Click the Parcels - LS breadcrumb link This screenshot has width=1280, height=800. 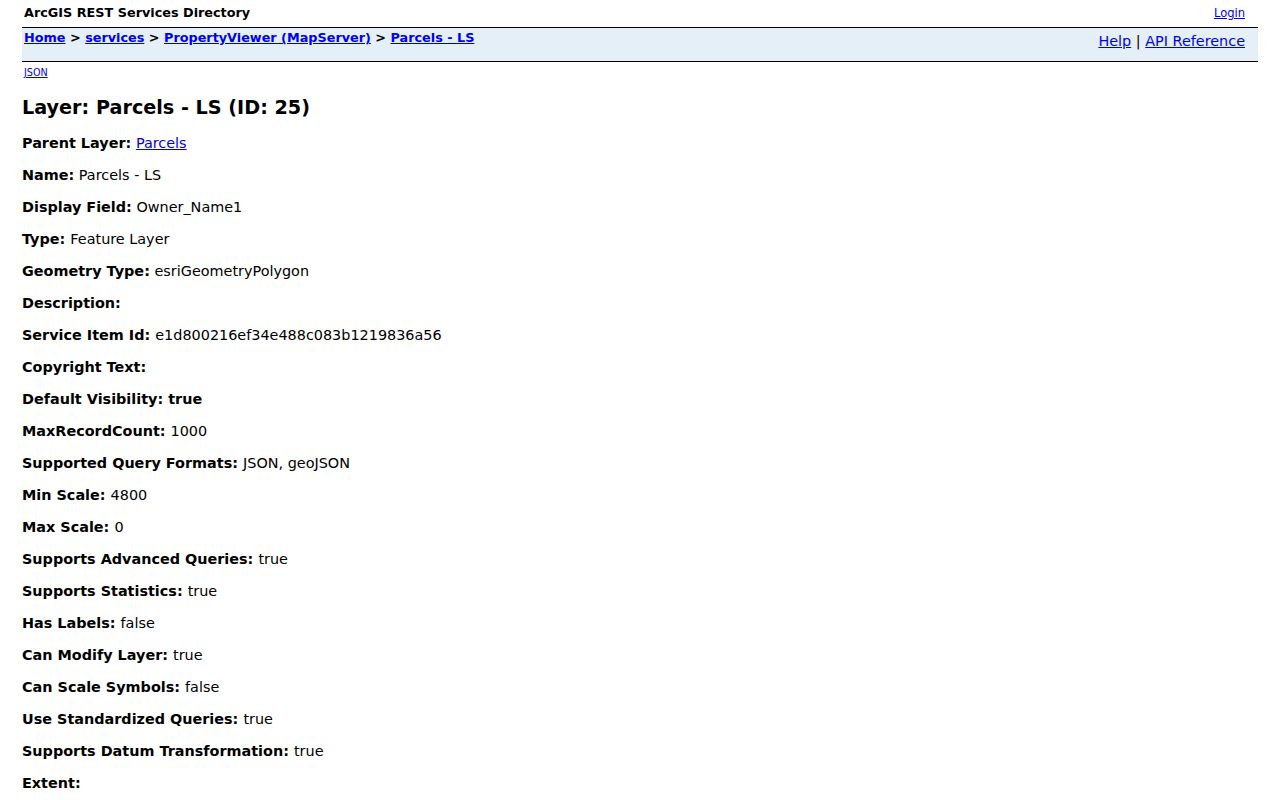click(432, 38)
